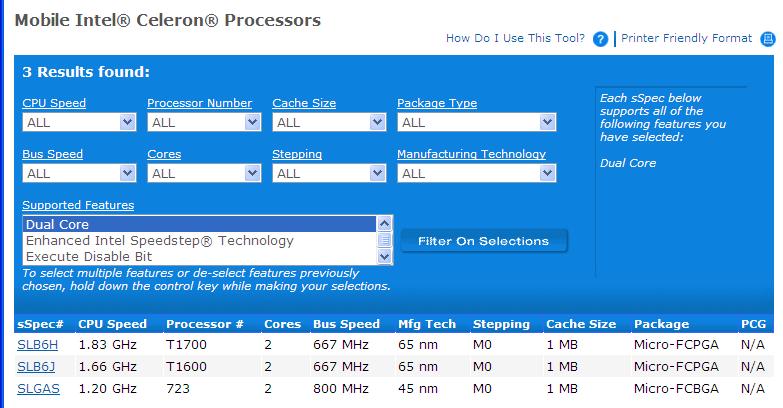
Task: Click the Bus Speed filter label link
Action: pos(52,154)
